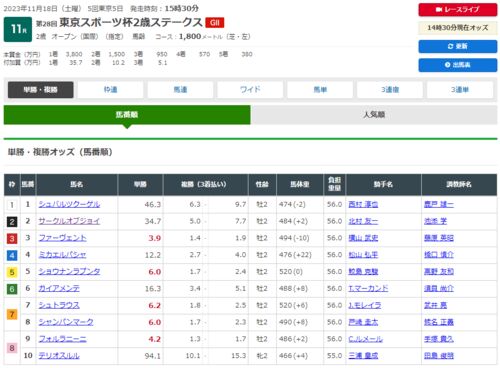Image resolution: width=500 pixels, height=368 pixels.
Task: Open horse link デリオスルル
Action: [x=59, y=356]
